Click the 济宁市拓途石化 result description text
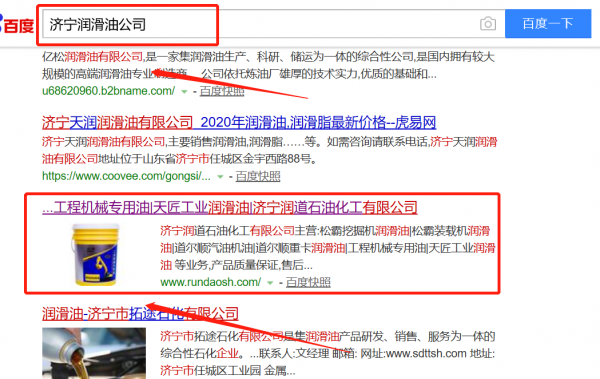The height and width of the screenshot is (379, 600). [328, 353]
